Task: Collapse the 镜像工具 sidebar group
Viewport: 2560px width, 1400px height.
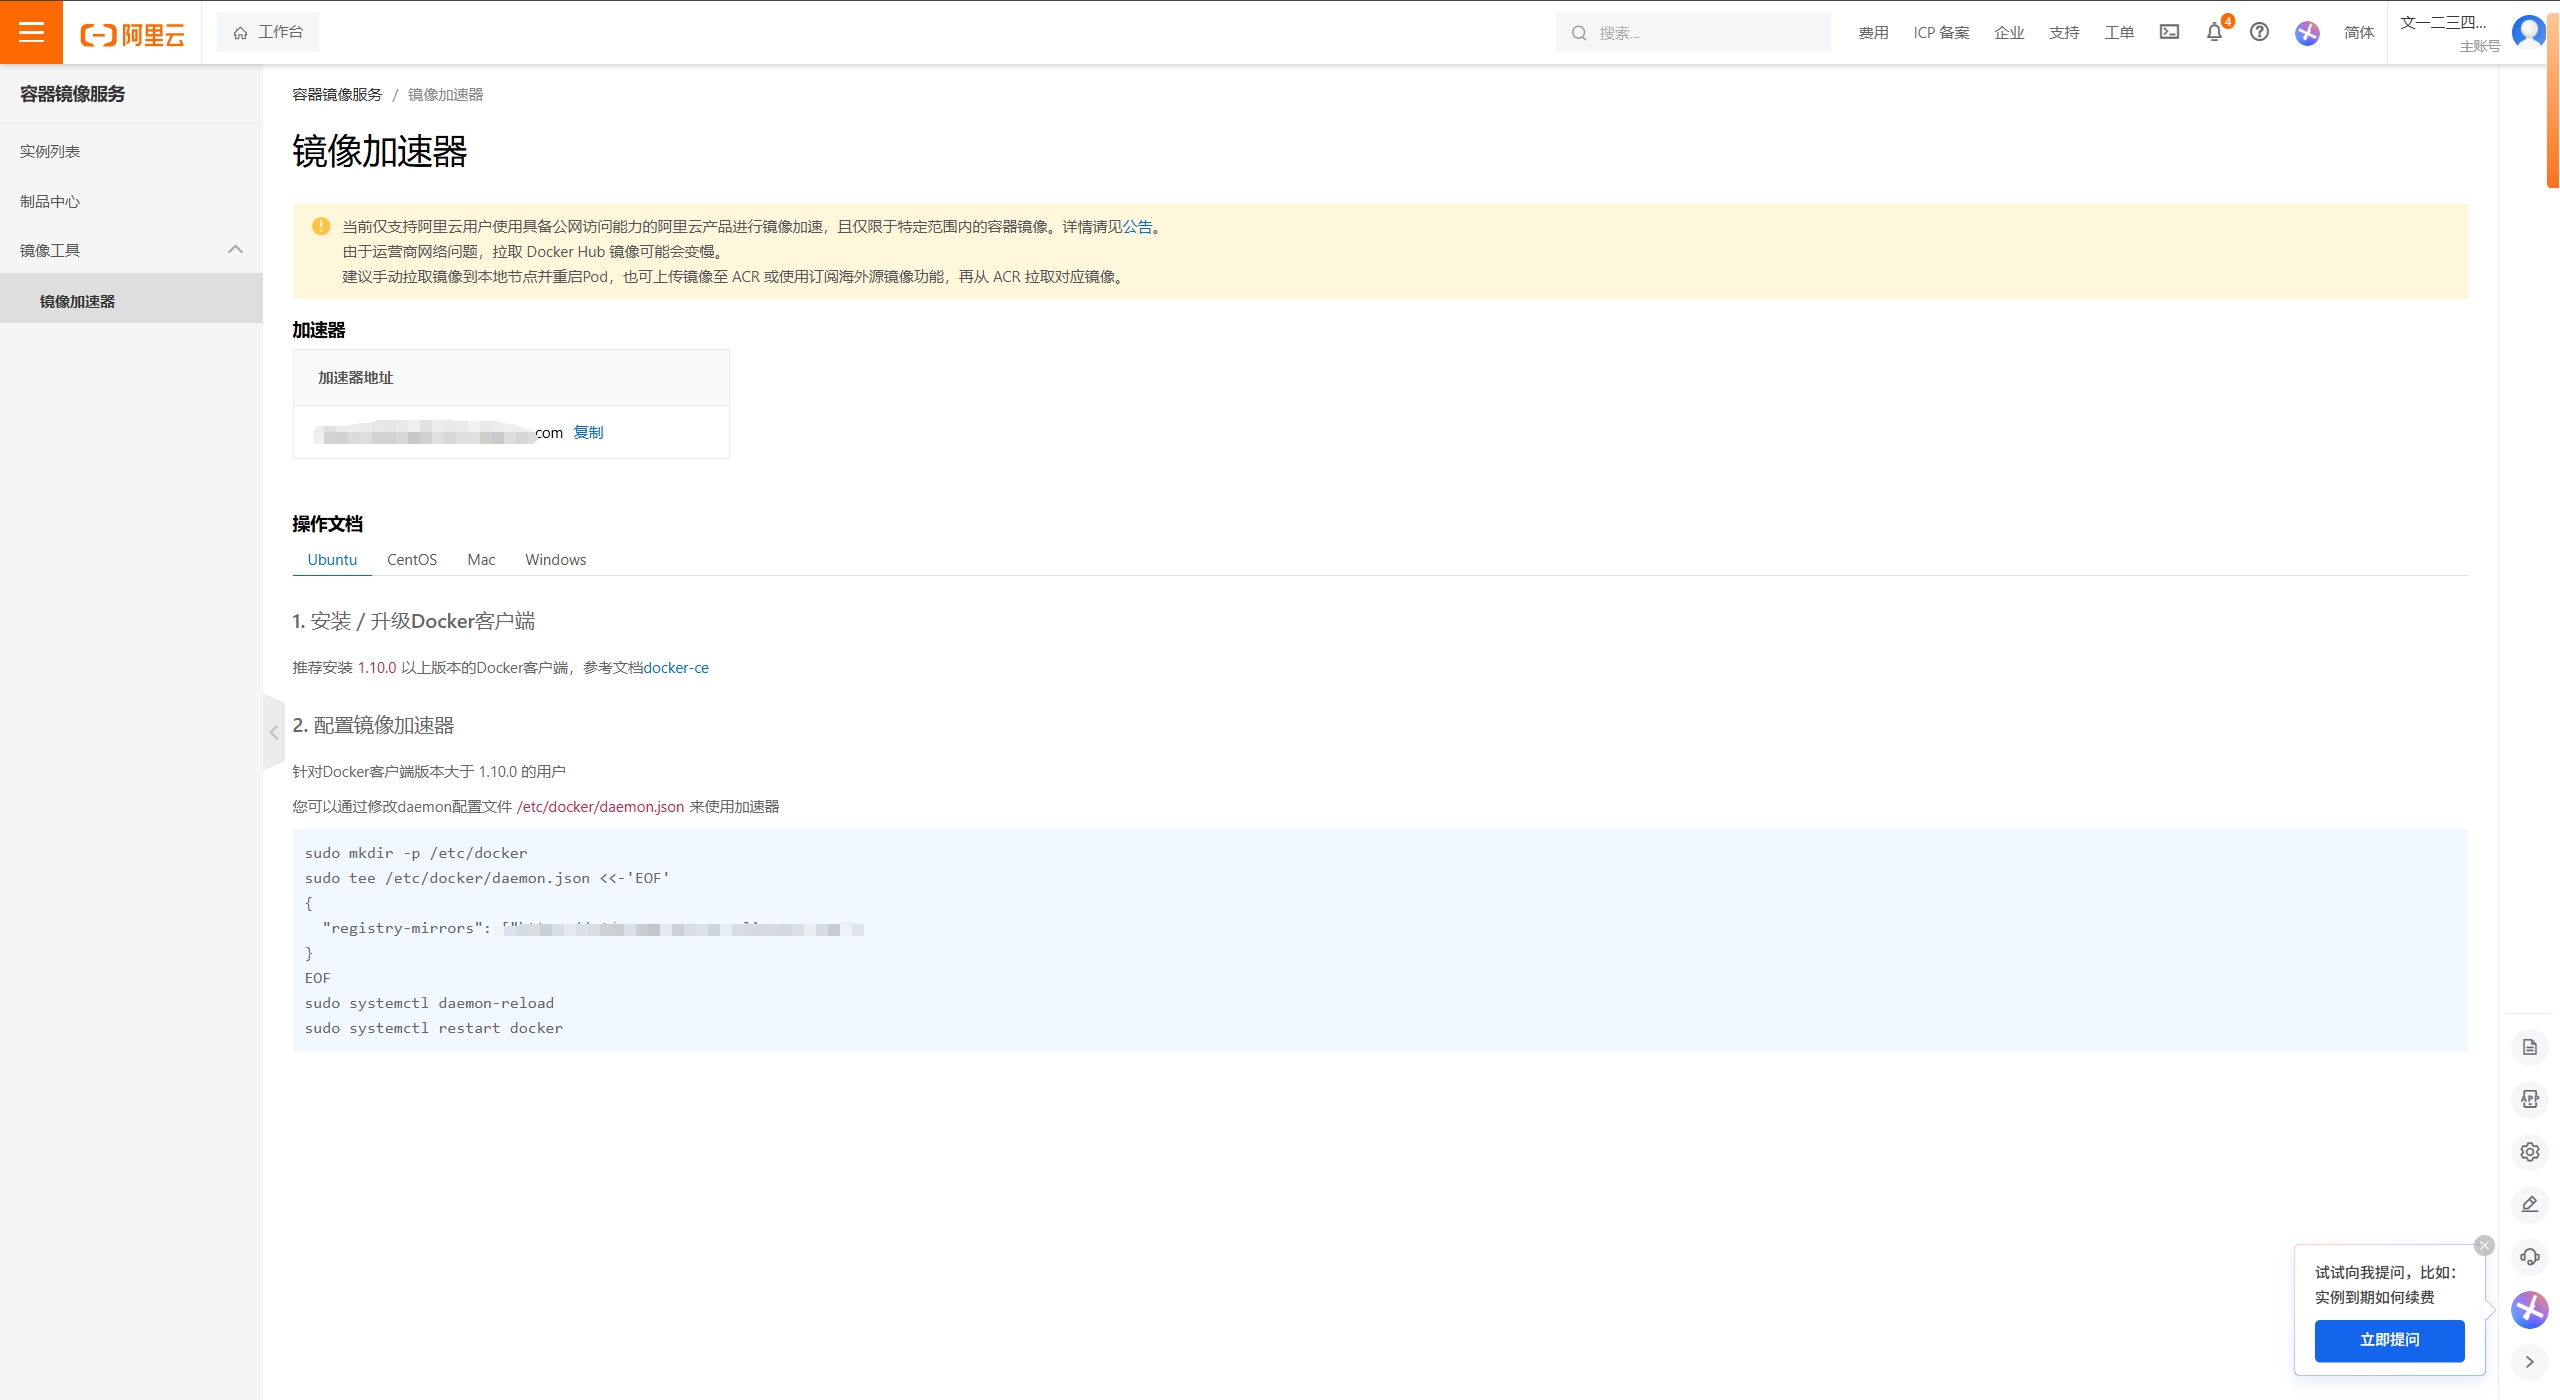Action: (x=131, y=250)
